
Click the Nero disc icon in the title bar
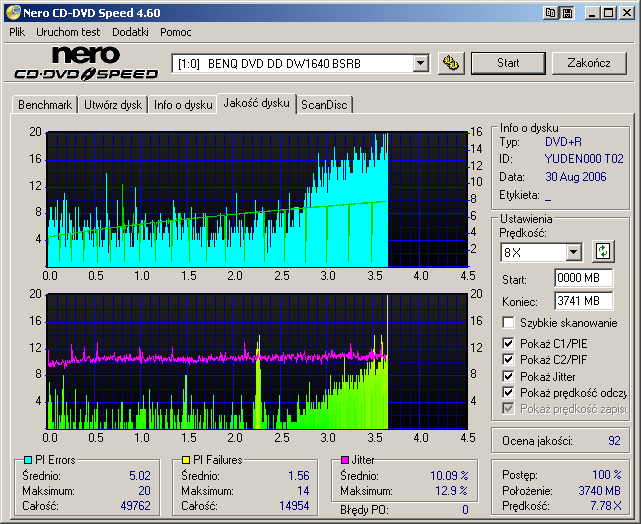click(x=13, y=12)
